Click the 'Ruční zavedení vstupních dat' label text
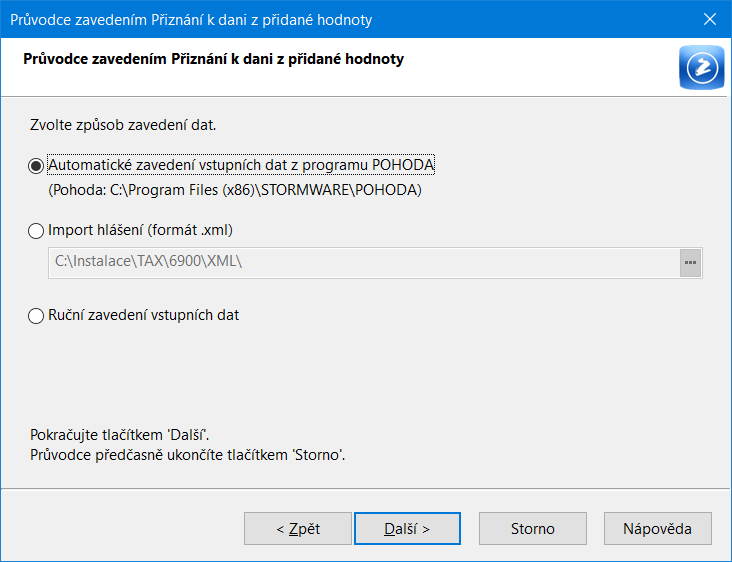The width and height of the screenshot is (732, 562). click(x=143, y=315)
